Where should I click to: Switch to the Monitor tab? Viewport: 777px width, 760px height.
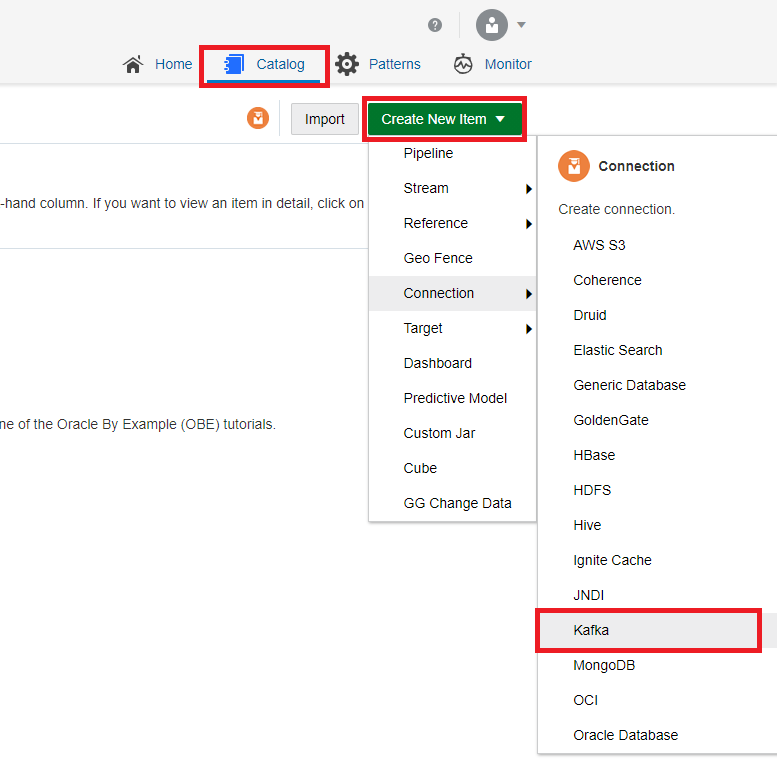507,64
